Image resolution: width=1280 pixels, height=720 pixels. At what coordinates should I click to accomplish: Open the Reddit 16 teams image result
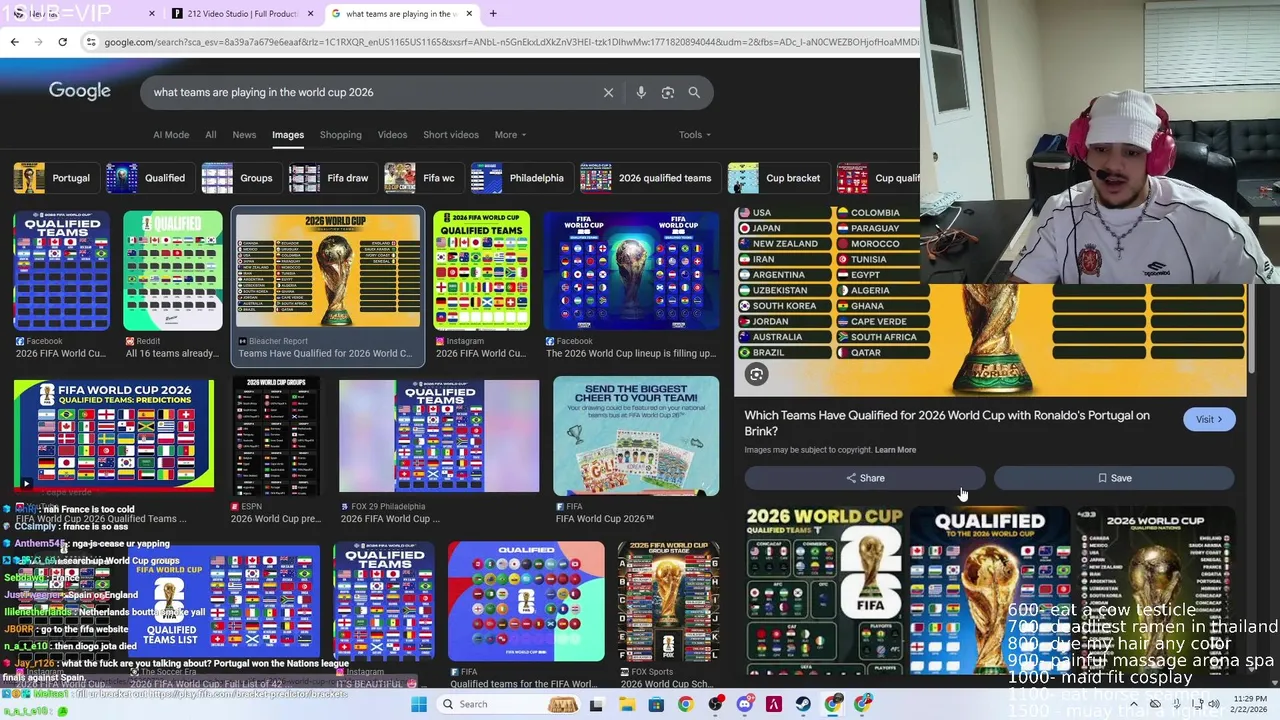pos(172,285)
